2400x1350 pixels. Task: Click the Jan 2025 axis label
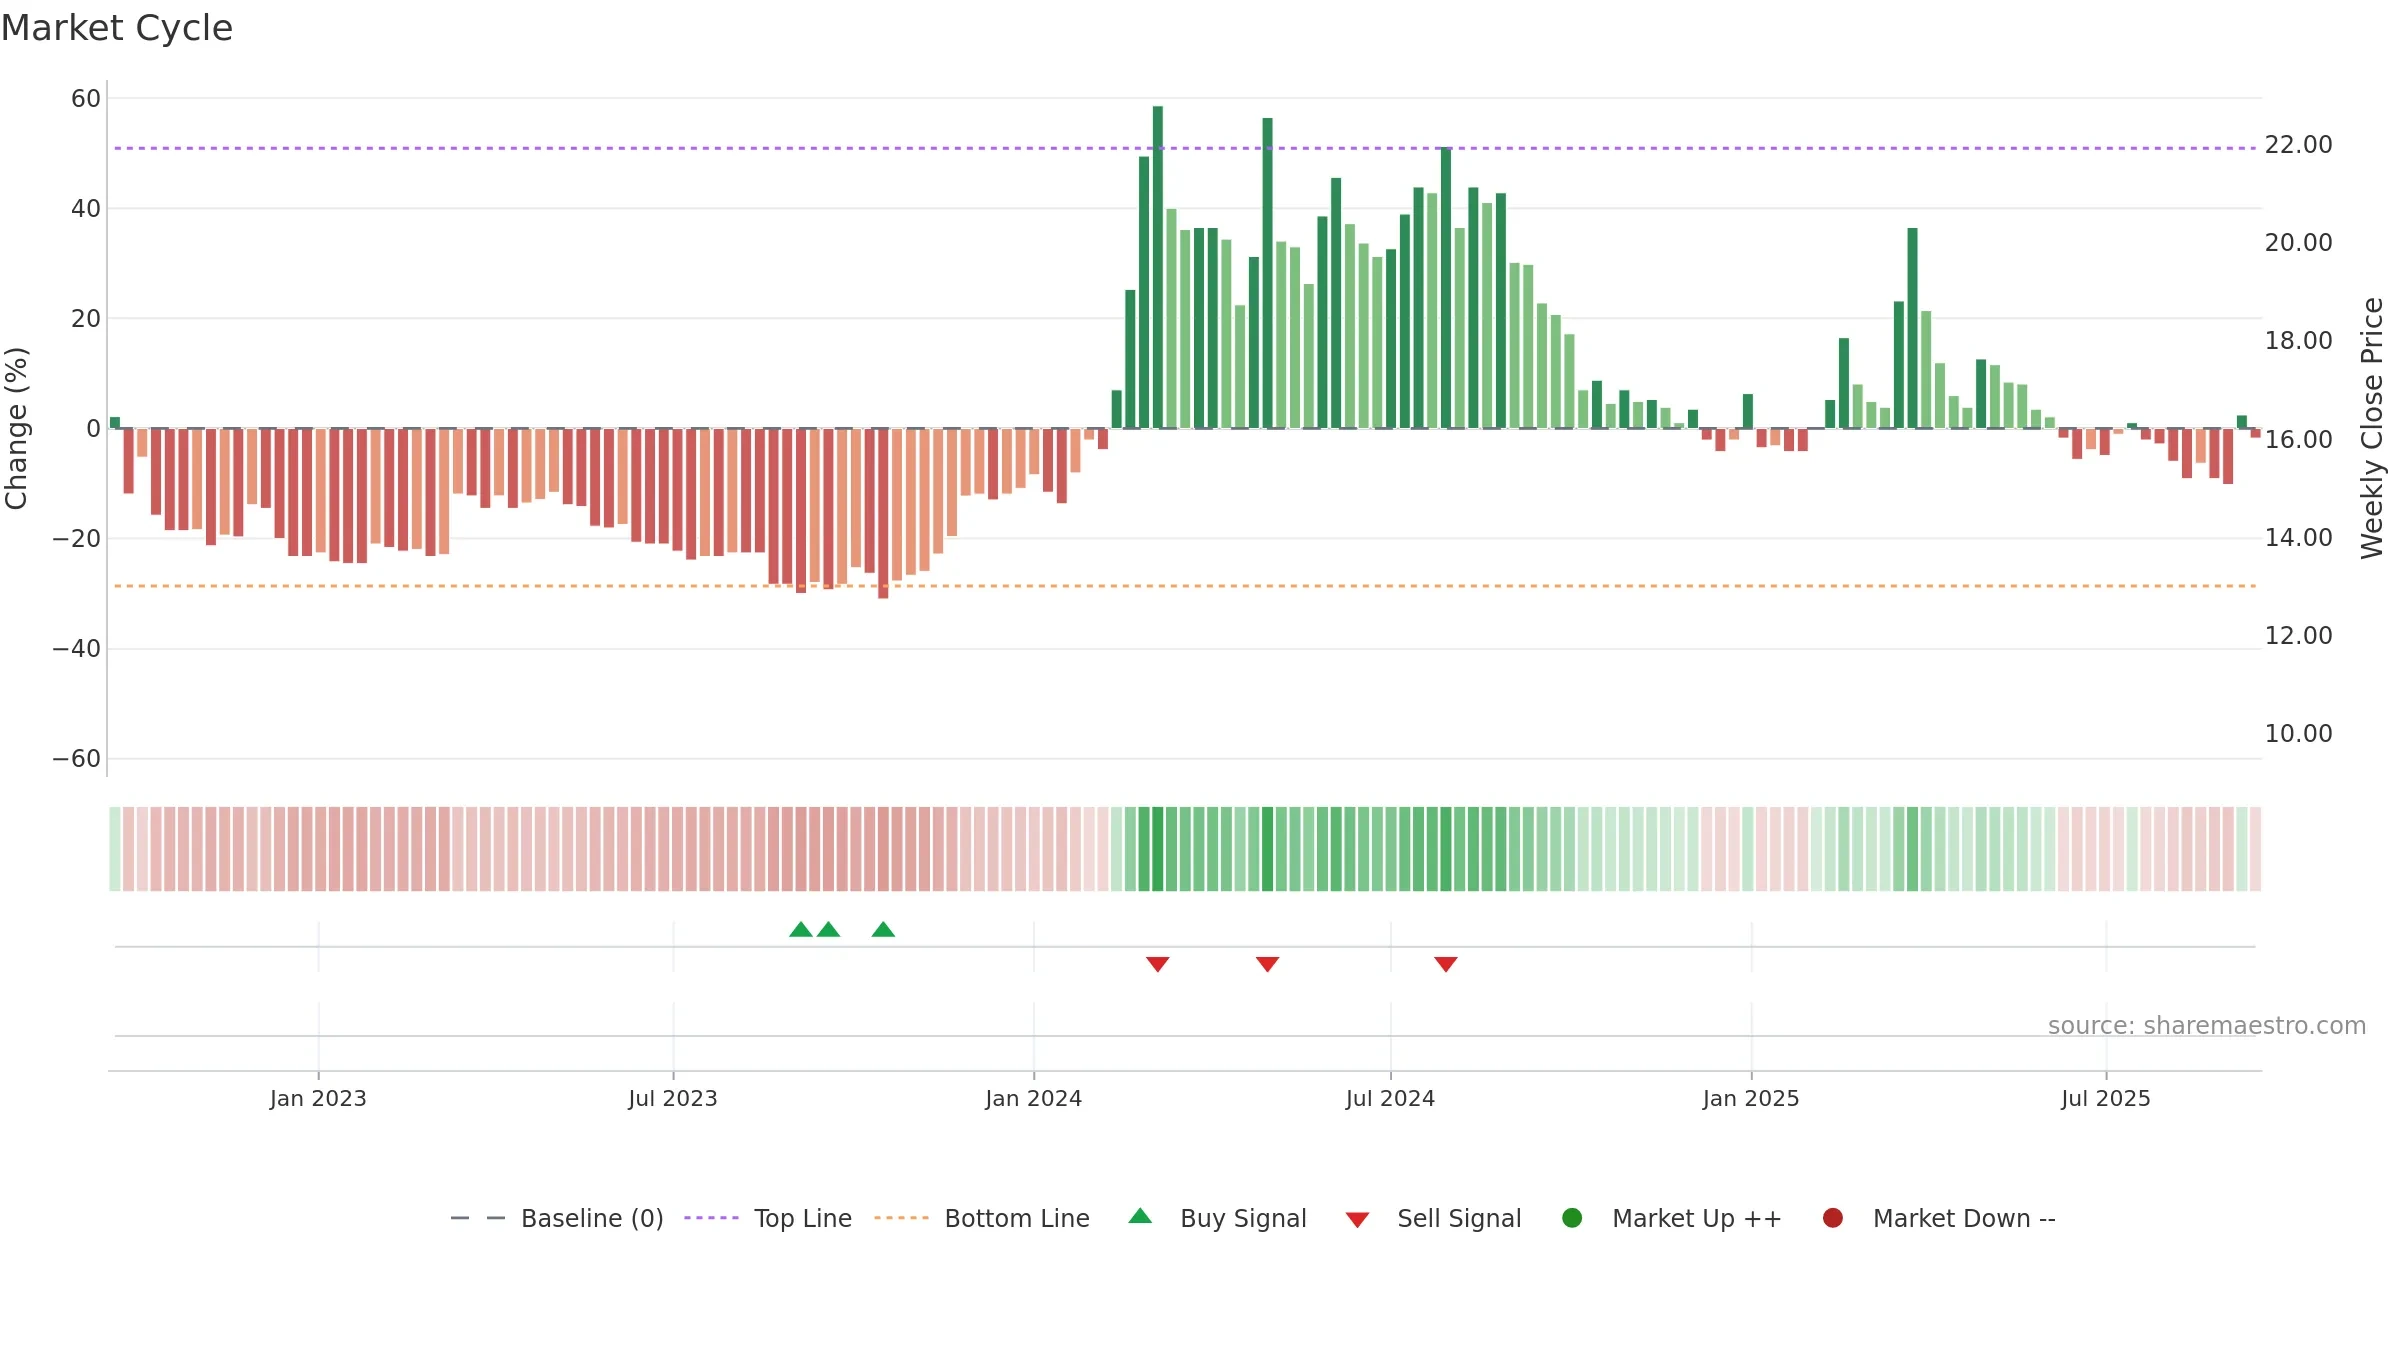coord(1751,1099)
